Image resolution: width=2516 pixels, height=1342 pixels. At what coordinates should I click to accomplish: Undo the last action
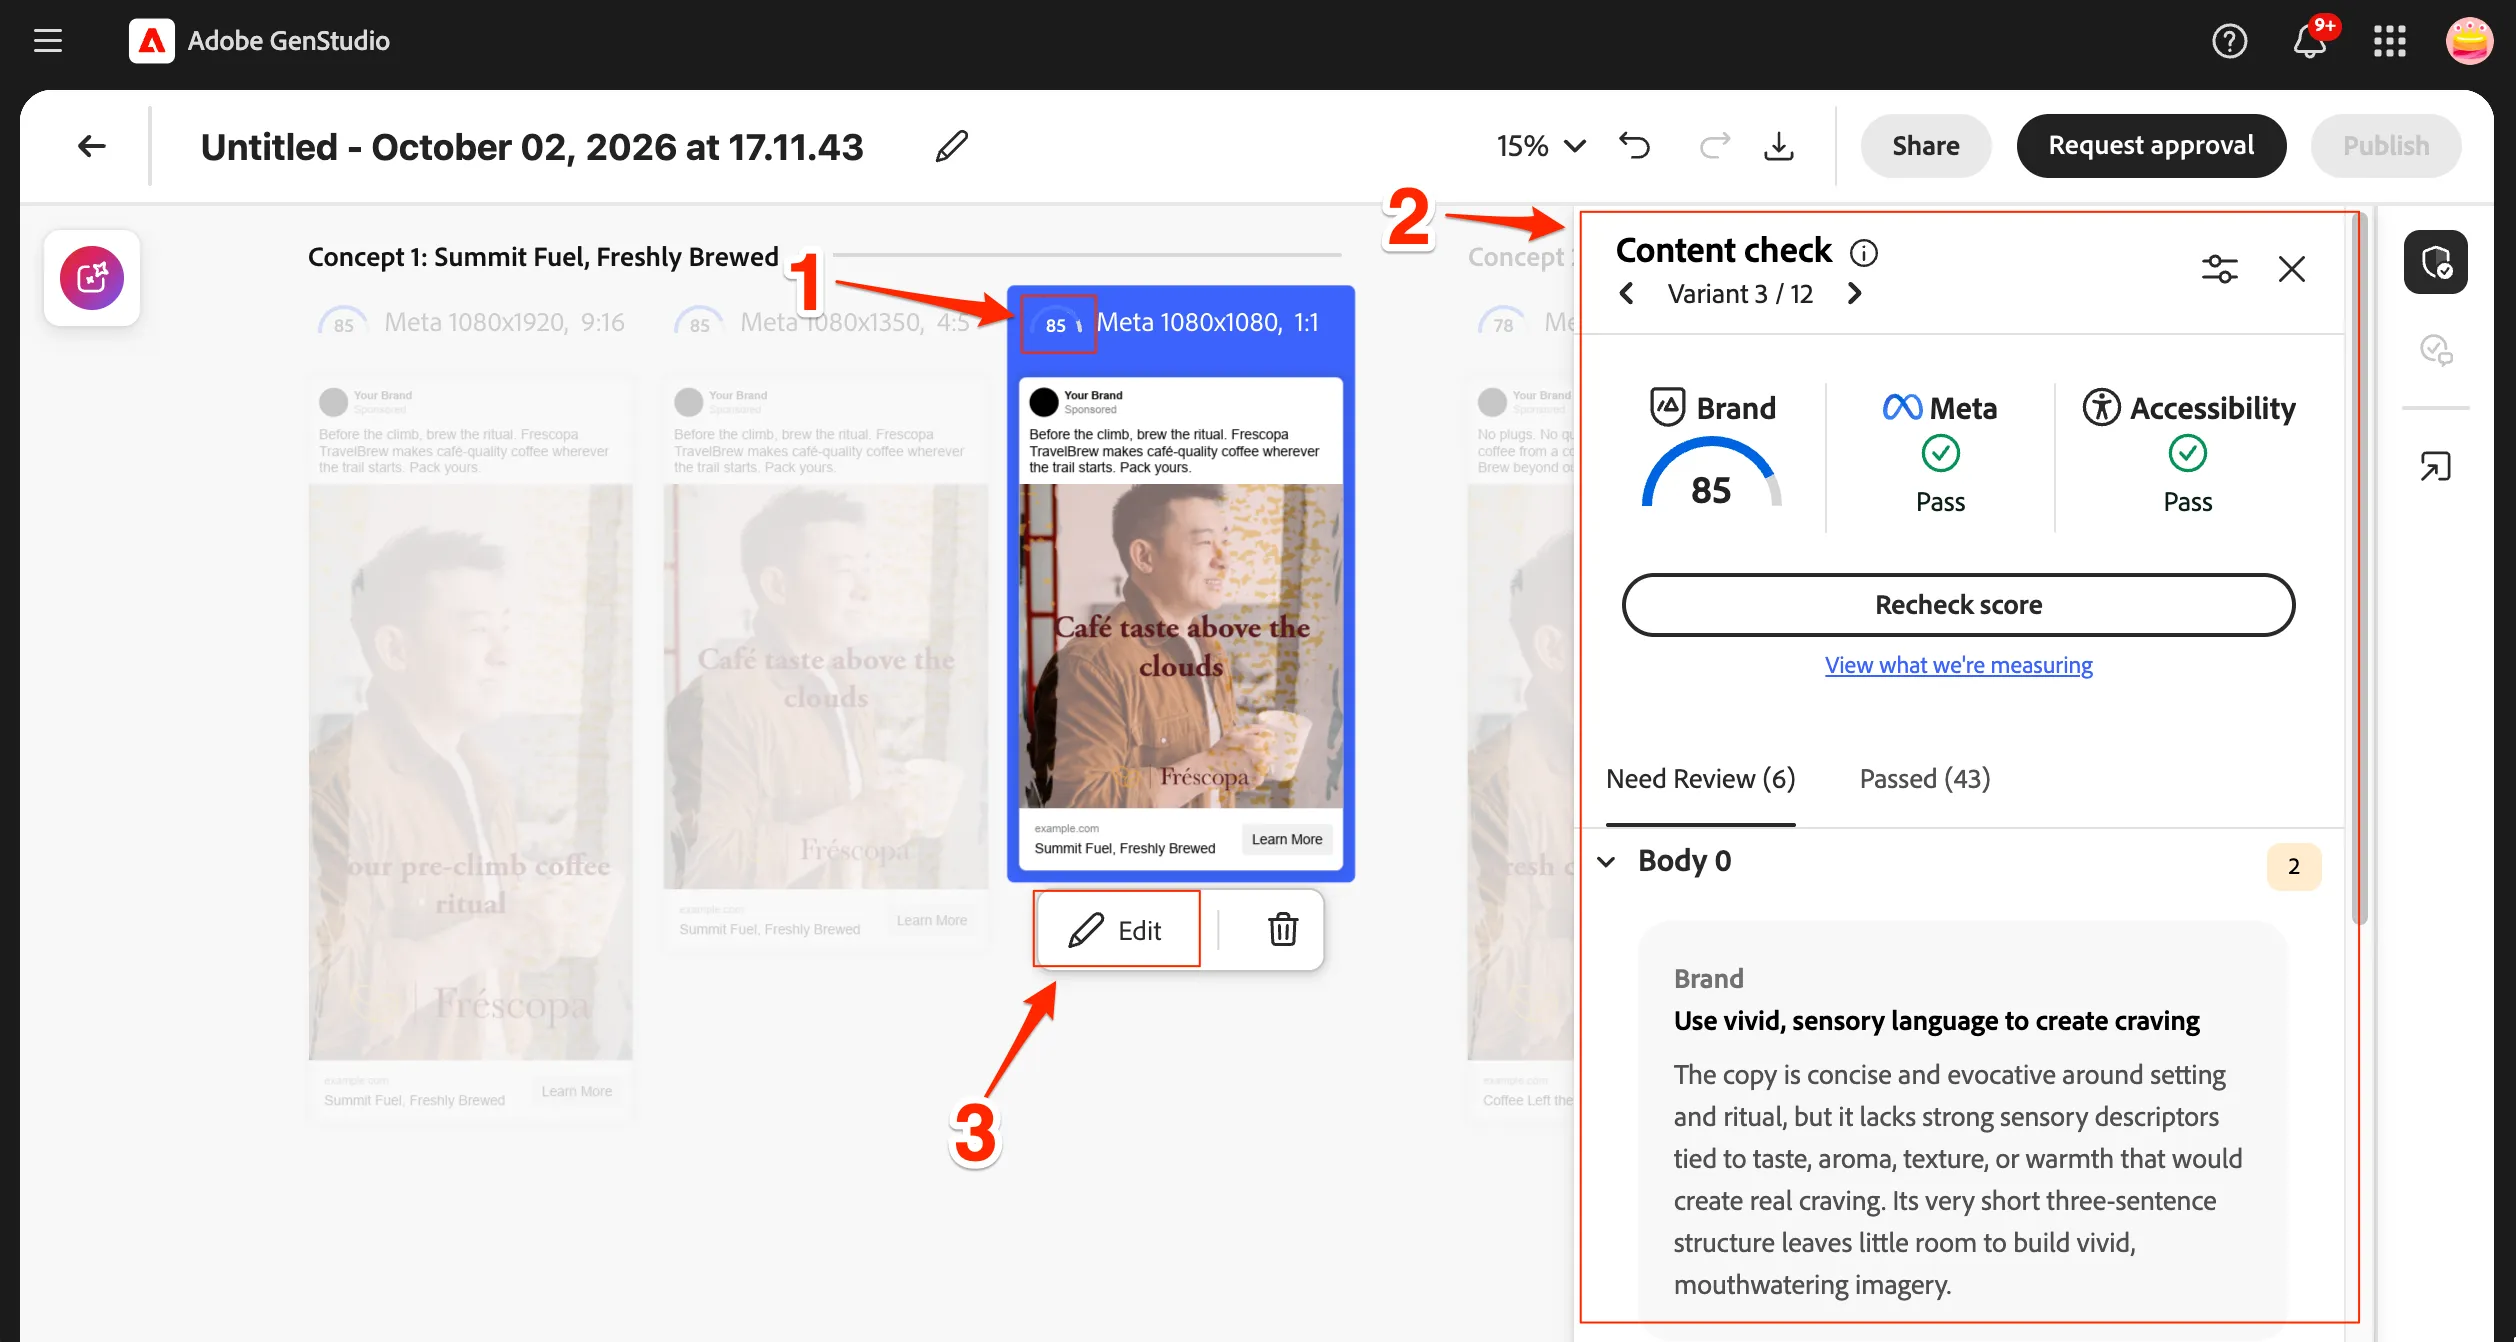(x=1635, y=146)
